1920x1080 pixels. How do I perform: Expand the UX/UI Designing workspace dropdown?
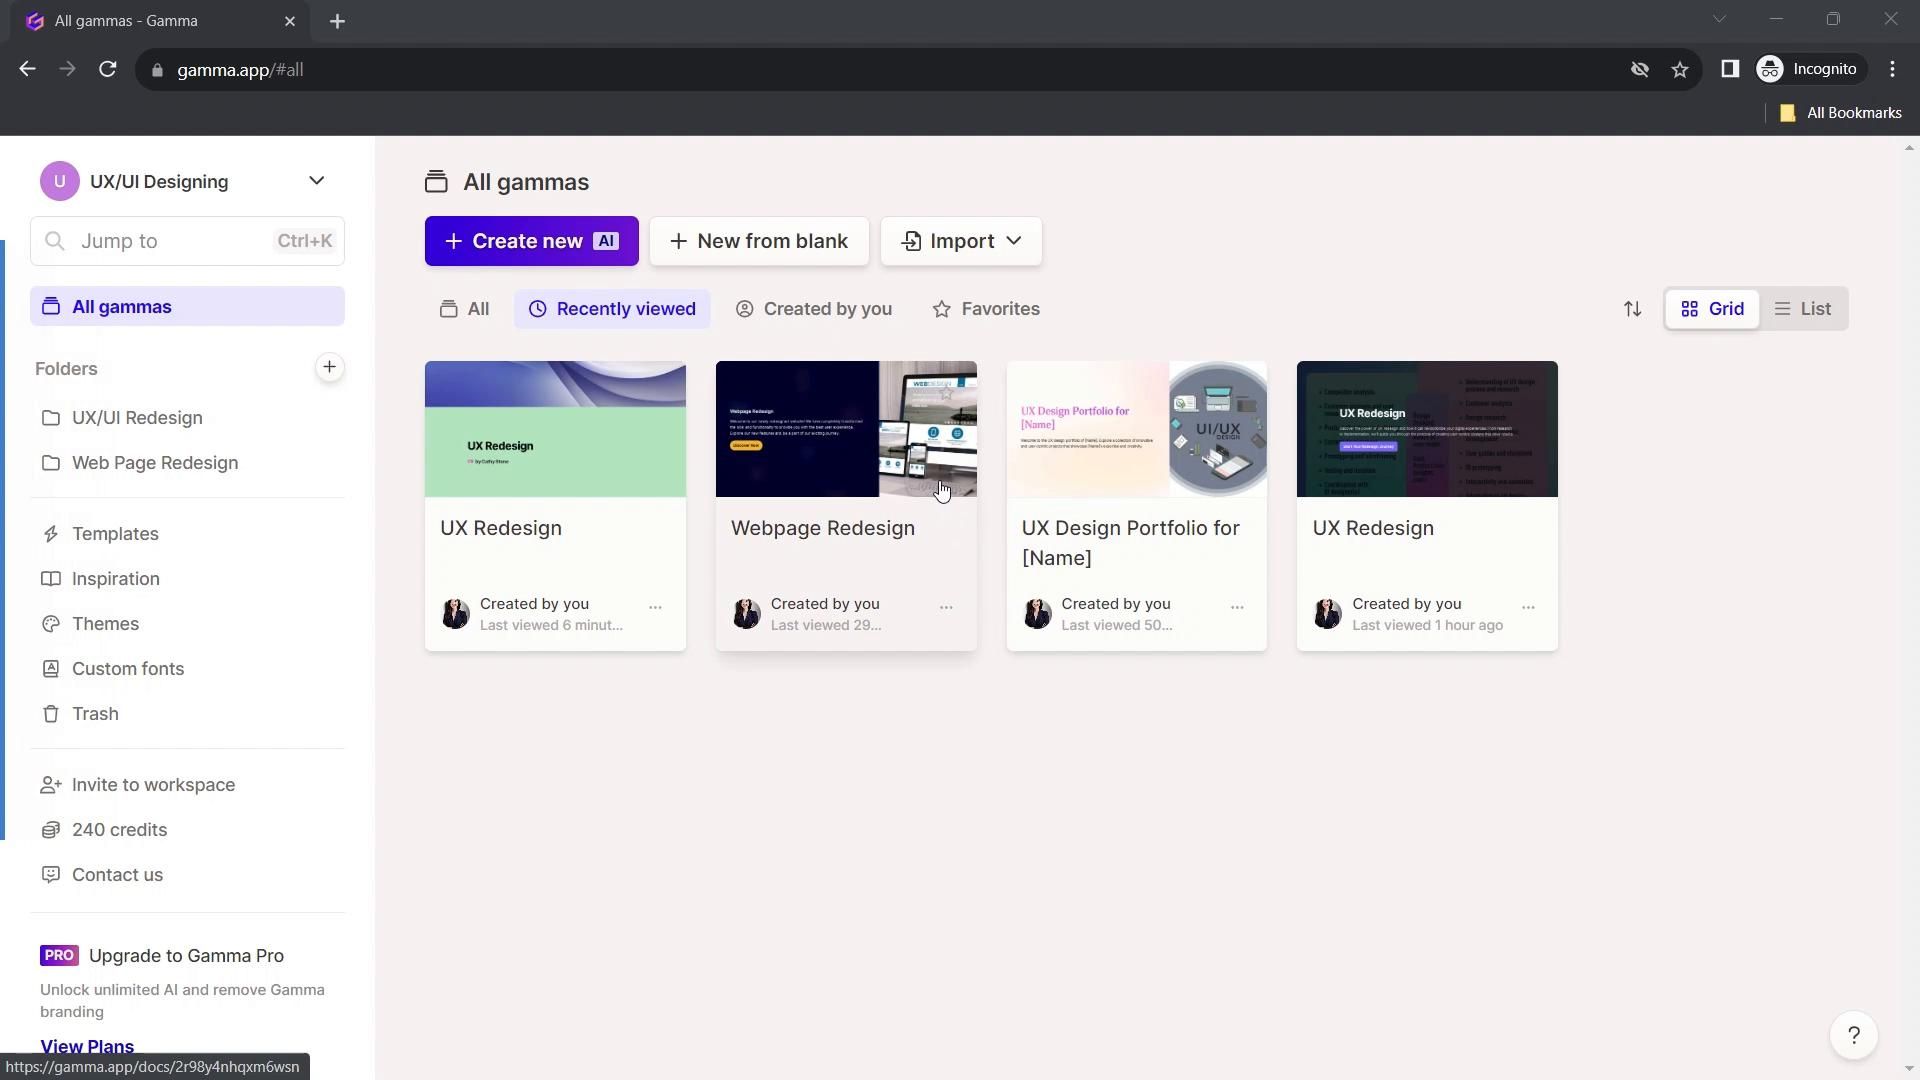[316, 181]
